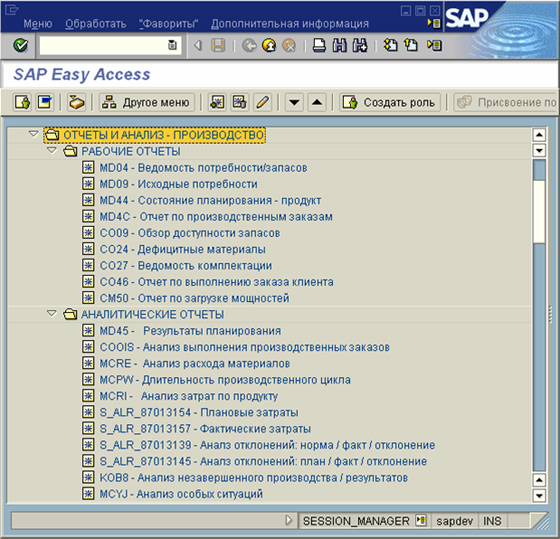
Task: Click the Создать роль button
Action: click(390, 103)
